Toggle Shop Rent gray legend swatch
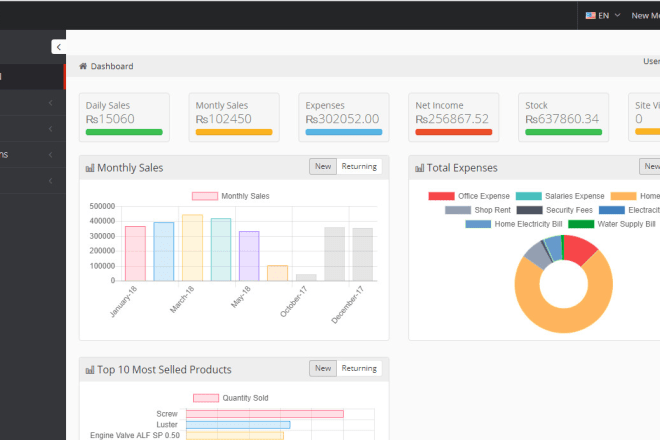The height and width of the screenshot is (440, 660). (458, 210)
